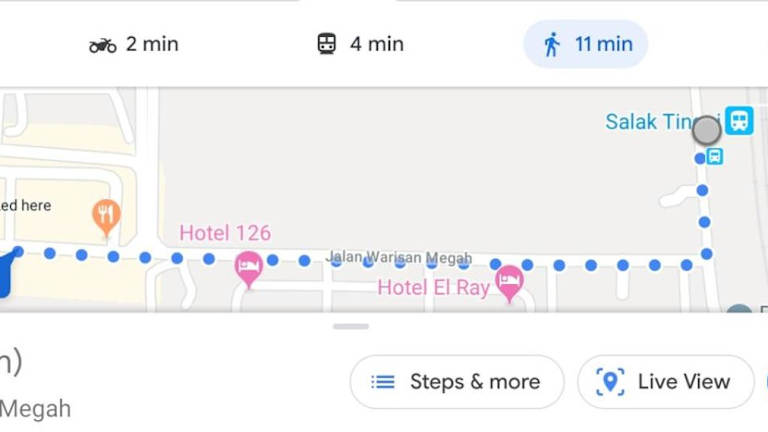Tap the truncated "ed here" map label

25,205
